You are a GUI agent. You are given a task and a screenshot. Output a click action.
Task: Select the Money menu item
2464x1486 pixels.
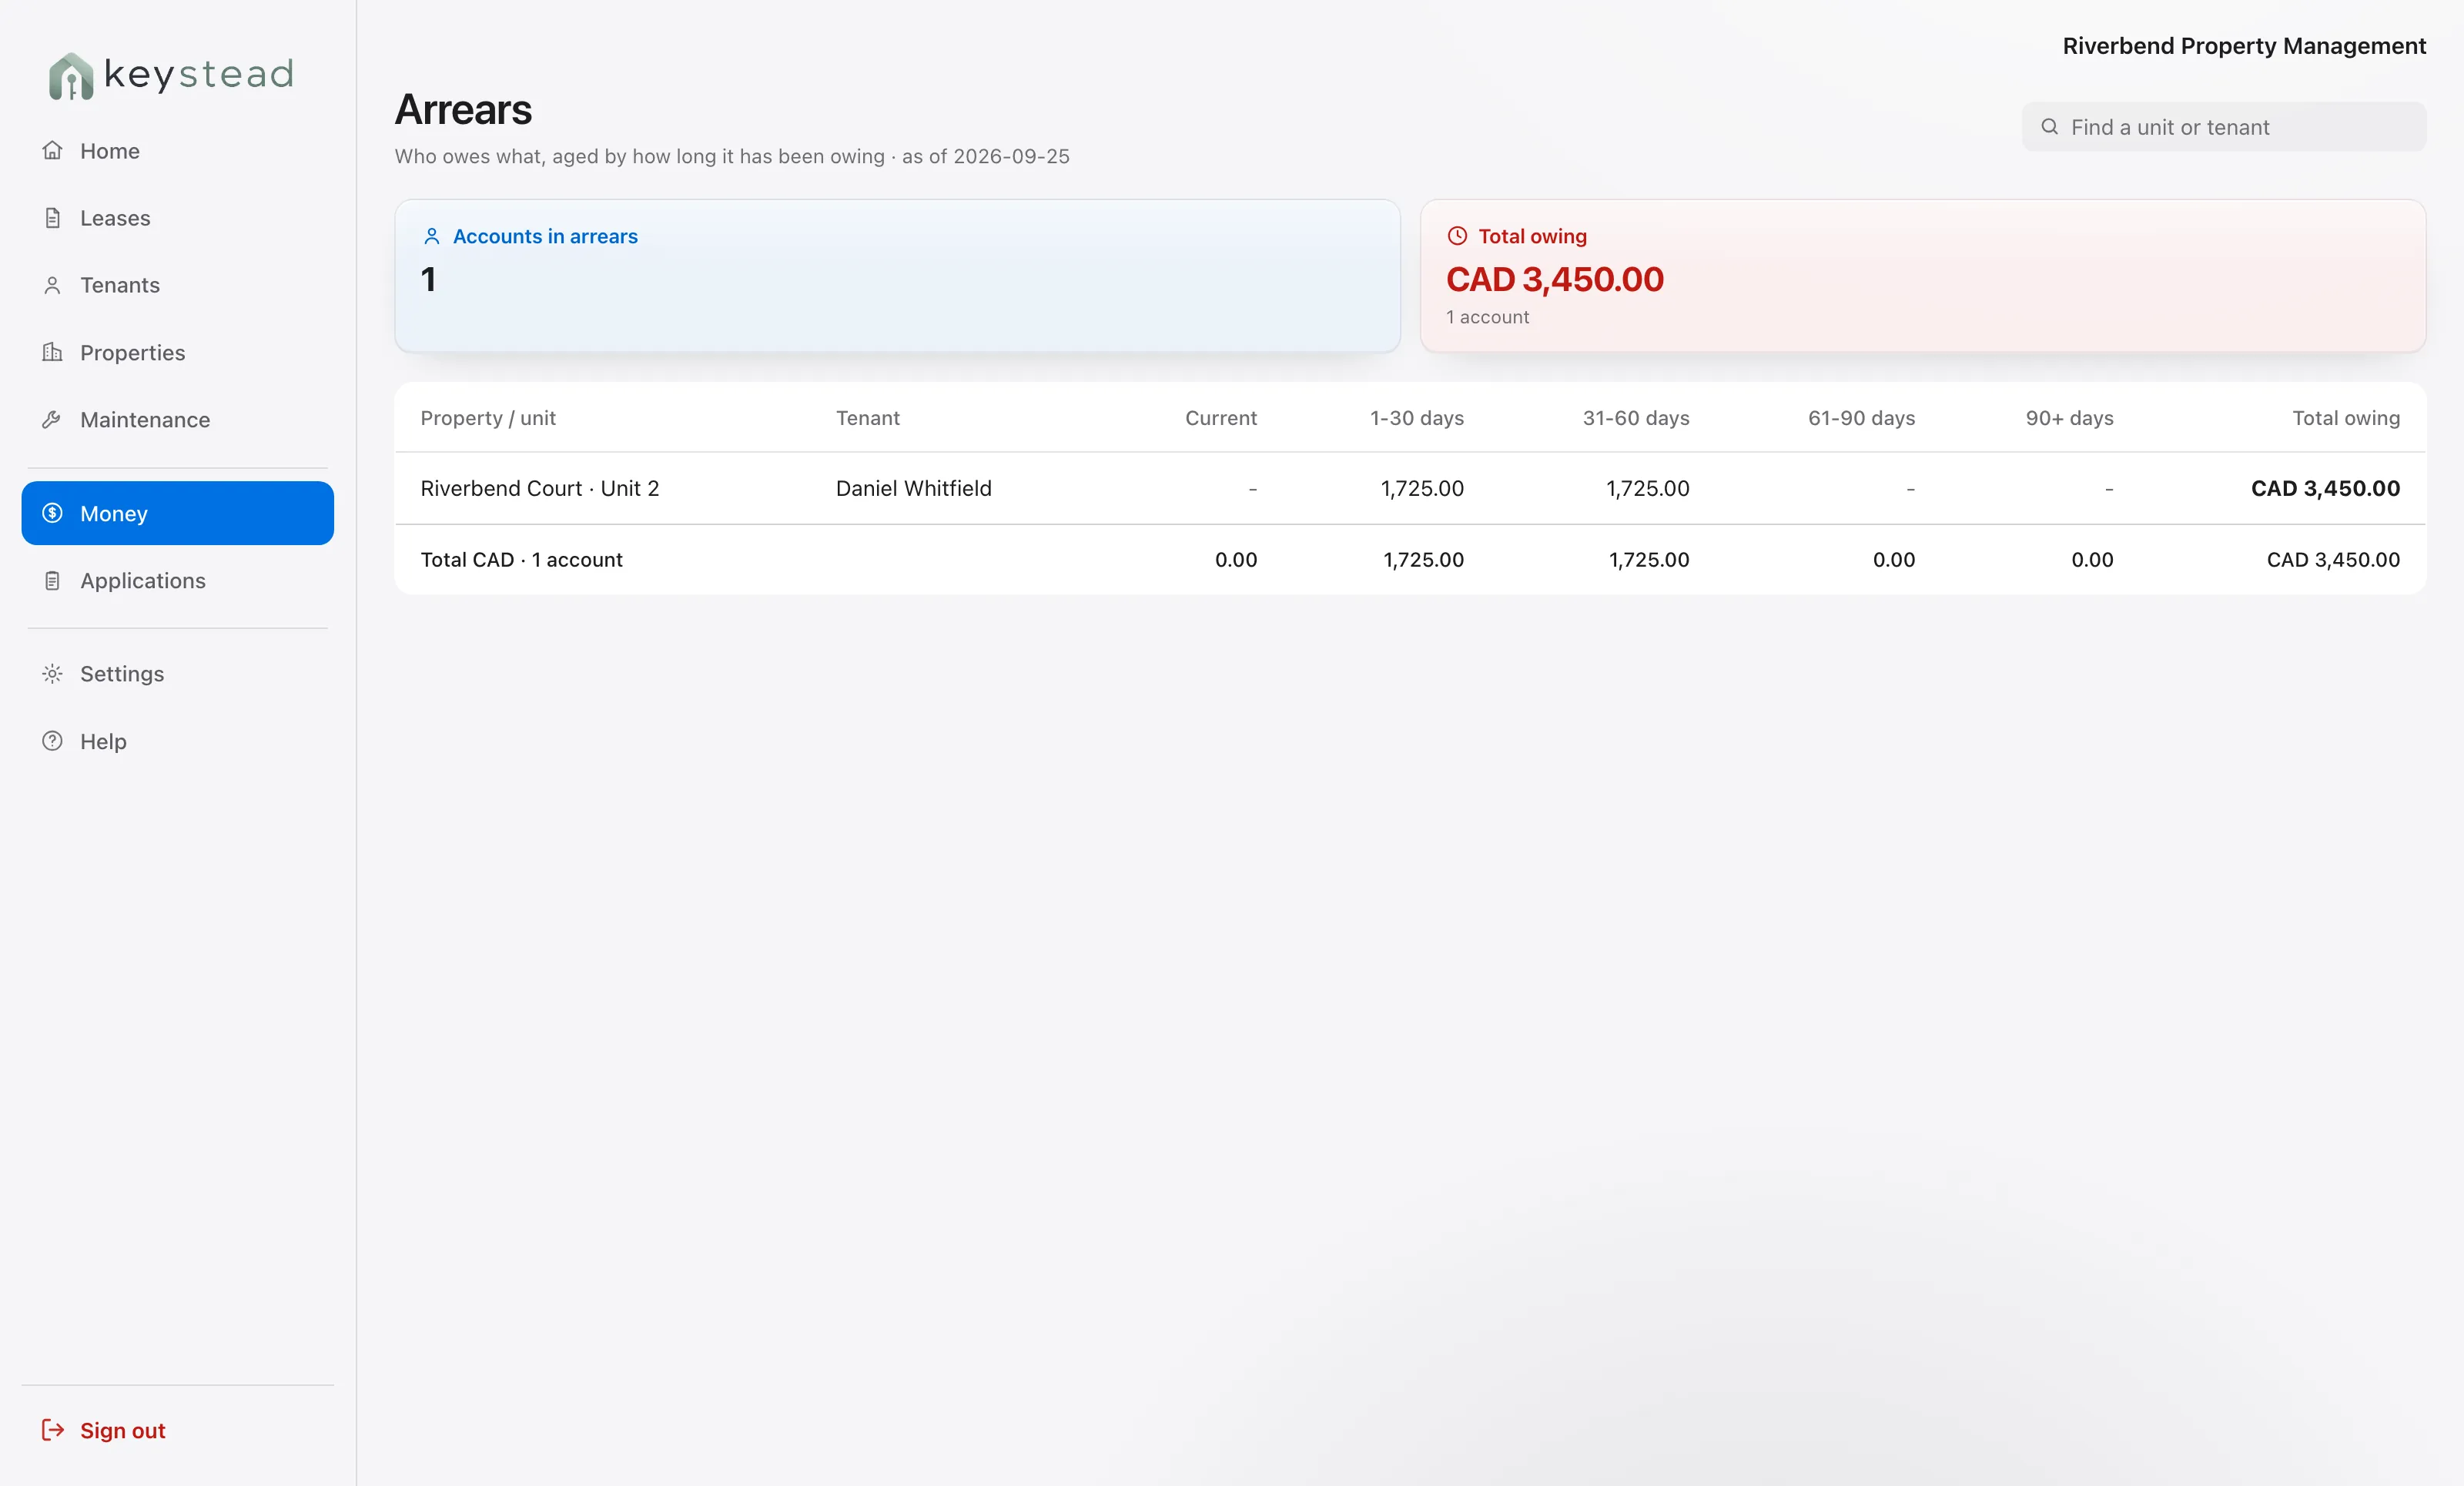pos(178,513)
